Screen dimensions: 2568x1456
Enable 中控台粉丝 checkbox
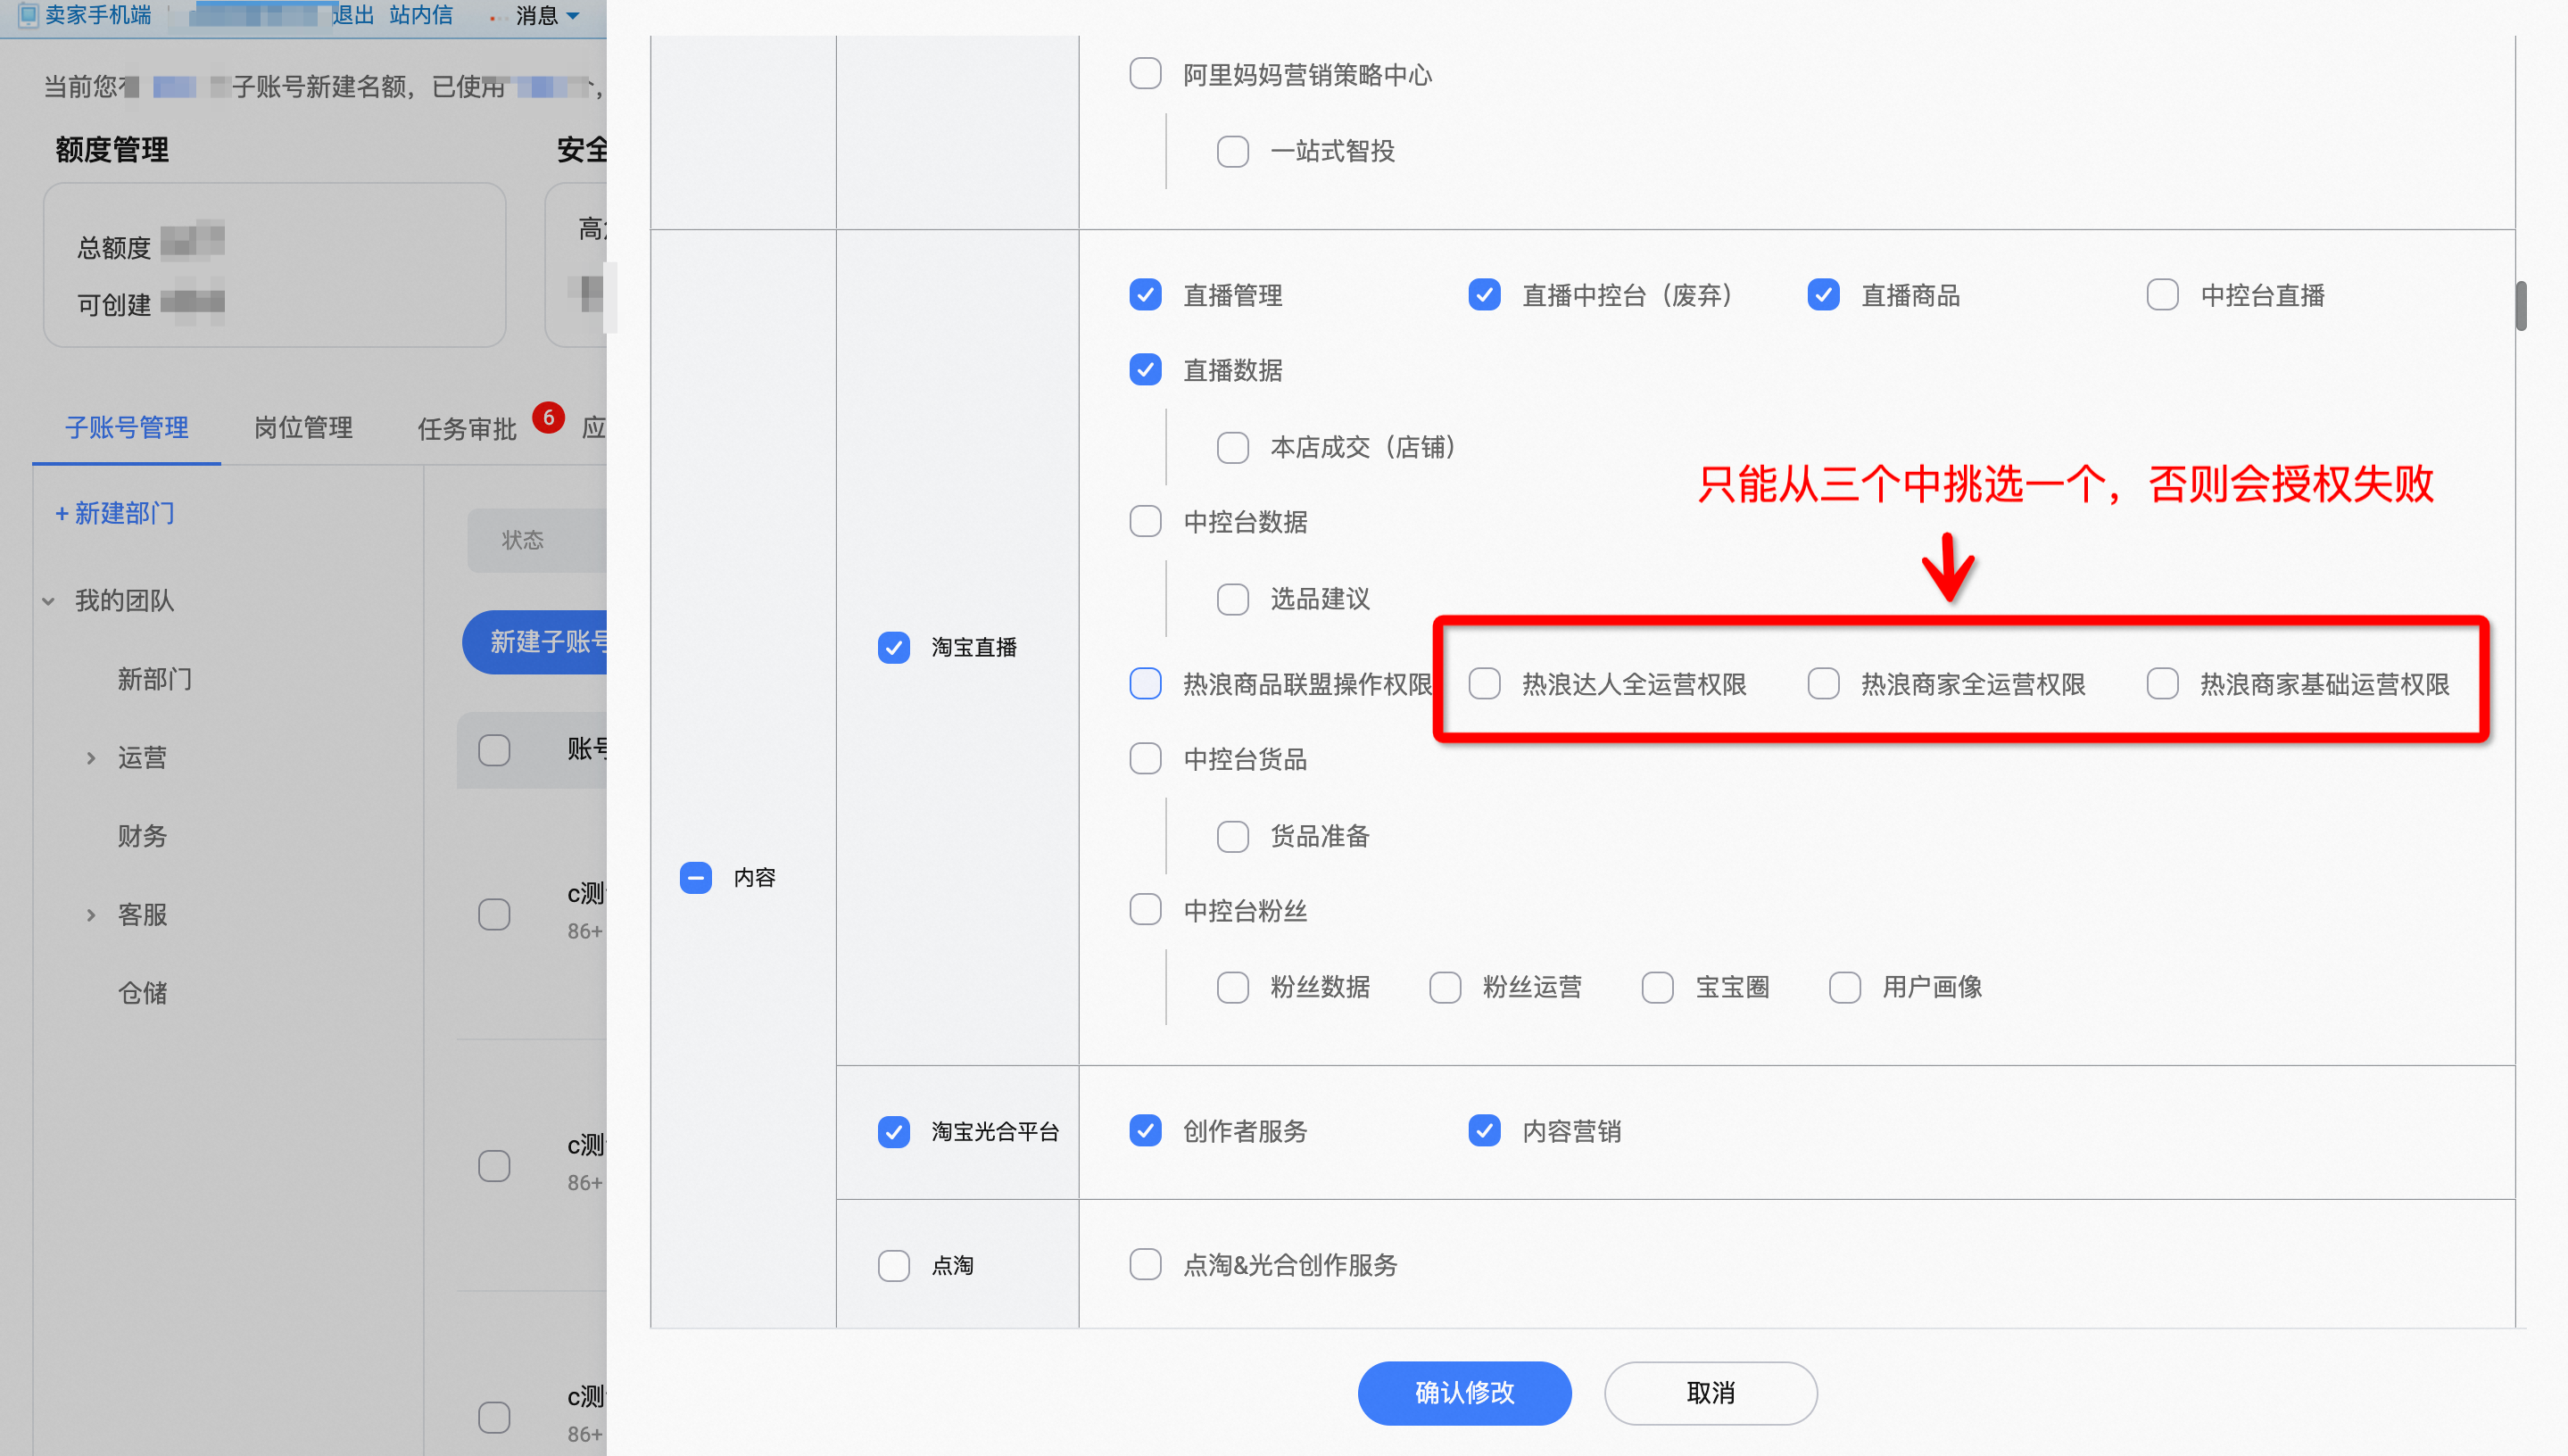1145,910
